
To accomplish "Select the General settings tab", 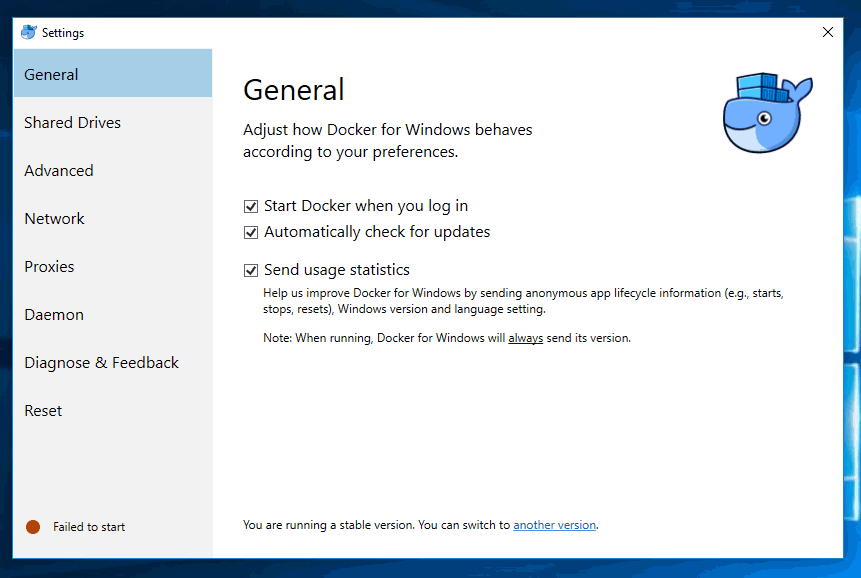I will 113,74.
